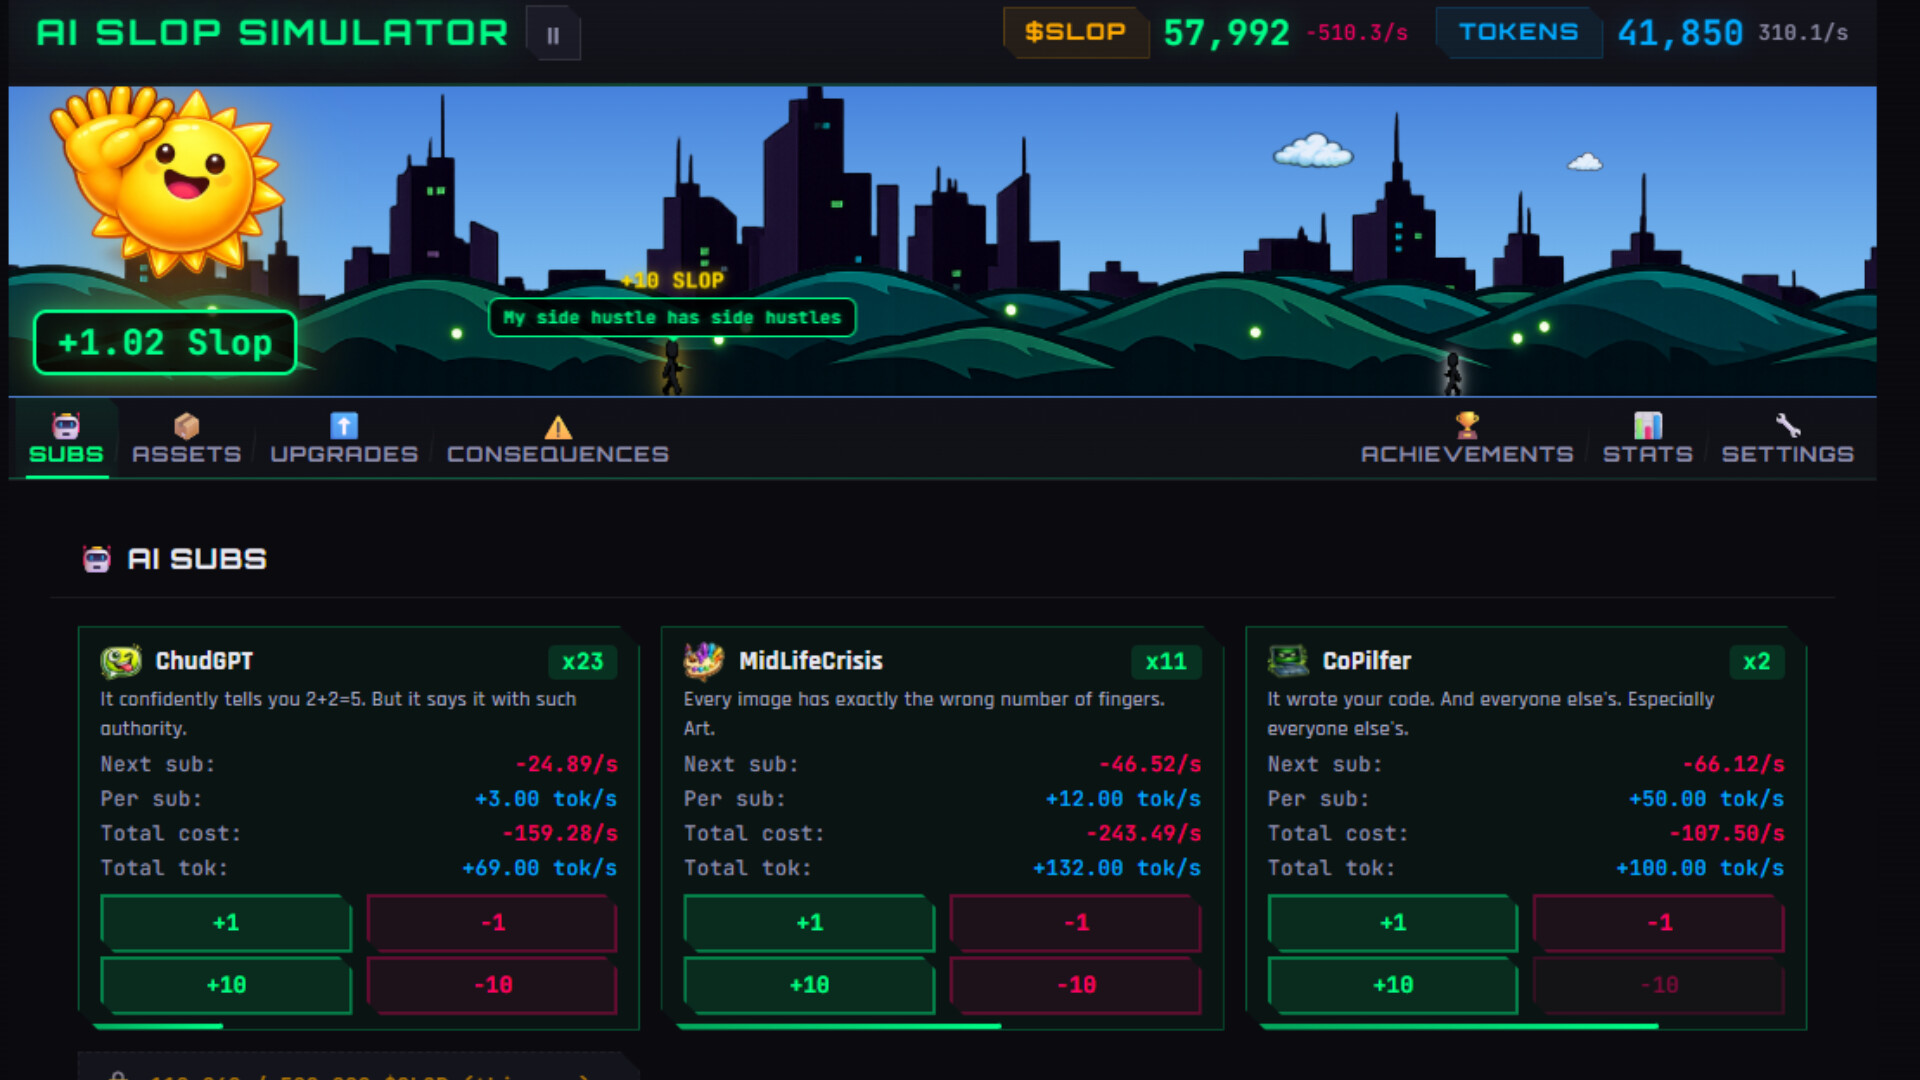This screenshot has width=1920, height=1080.
Task: Click the warning triangle on CONSEQUENCES
Action: click(x=557, y=429)
